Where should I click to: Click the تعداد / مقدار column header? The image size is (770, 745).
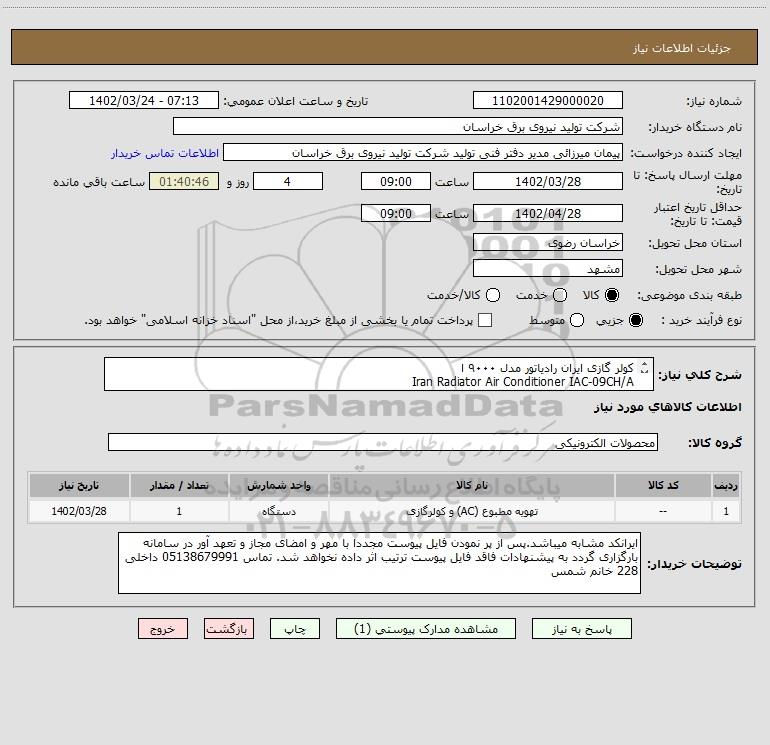tap(179, 485)
